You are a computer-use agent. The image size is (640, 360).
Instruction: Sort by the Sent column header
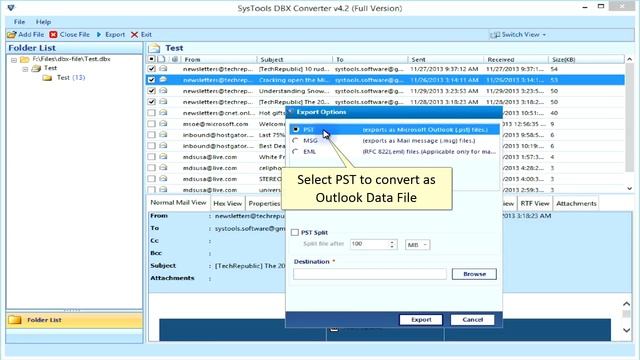click(445, 59)
